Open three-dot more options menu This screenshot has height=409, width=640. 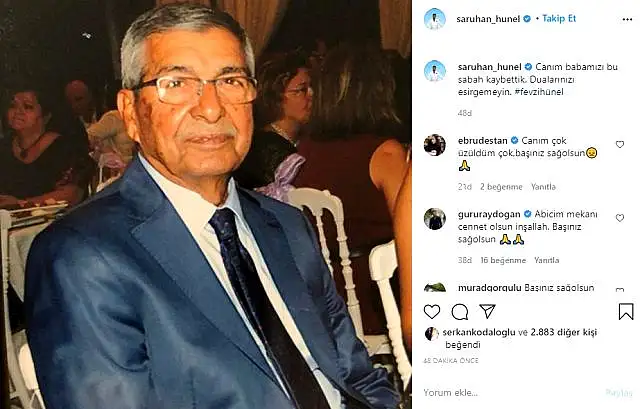coord(627,19)
